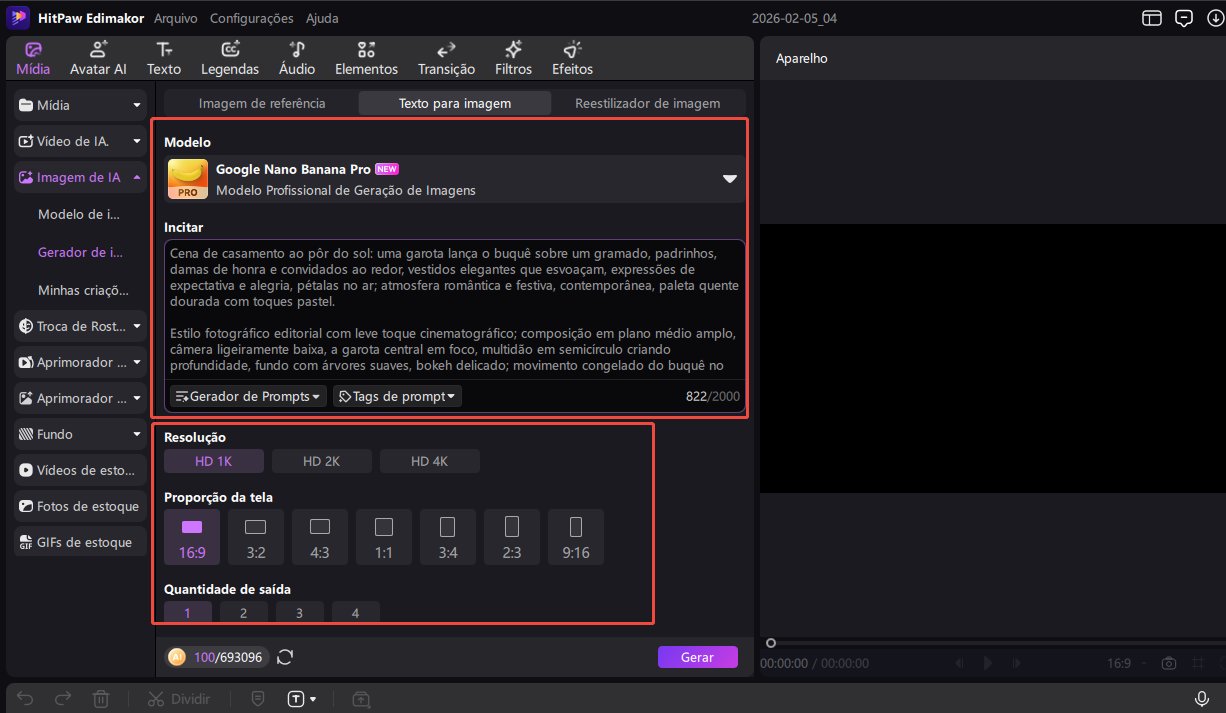Screen dimensions: 1226x713
Task: Open the Filtros tool
Action: point(513,58)
